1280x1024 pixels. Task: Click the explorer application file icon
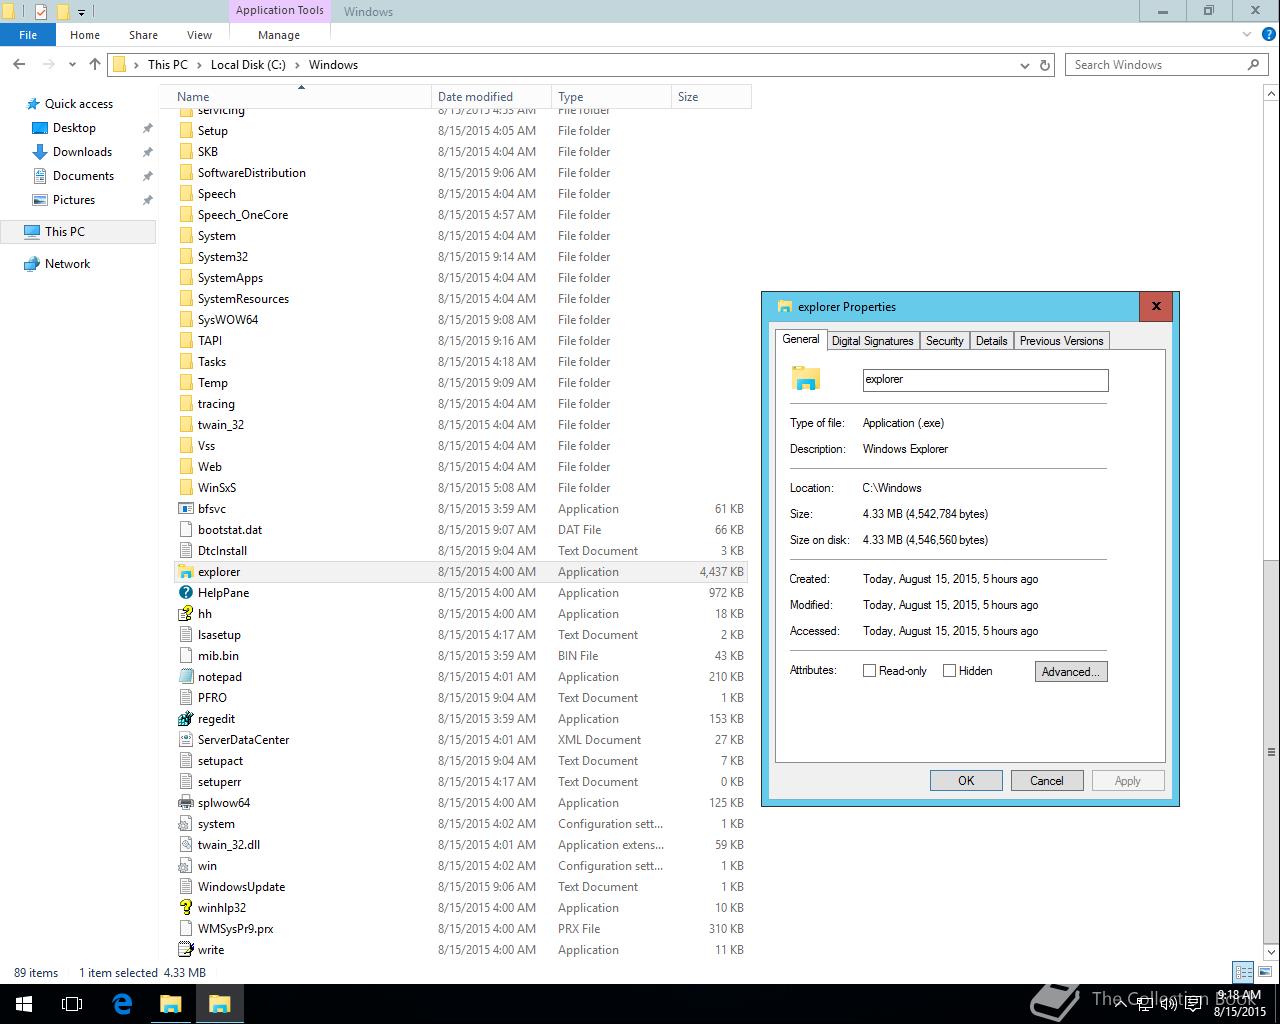pyautogui.click(x=185, y=572)
